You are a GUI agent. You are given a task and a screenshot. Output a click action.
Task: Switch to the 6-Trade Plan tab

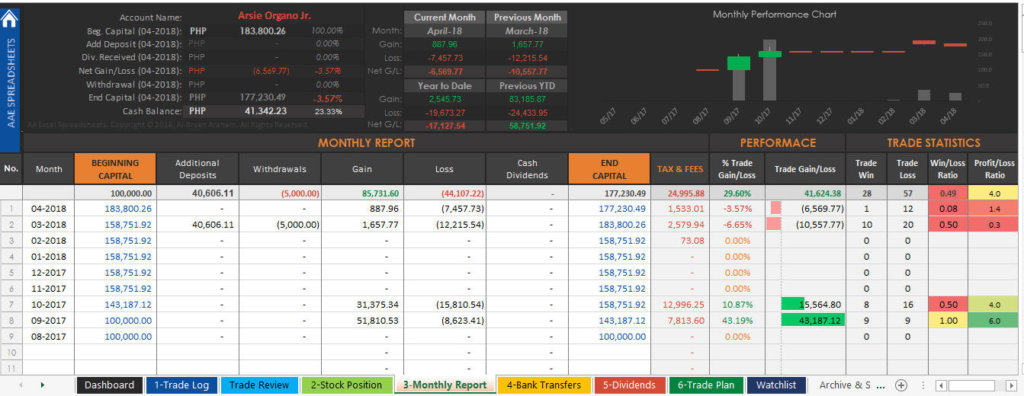tap(706, 386)
